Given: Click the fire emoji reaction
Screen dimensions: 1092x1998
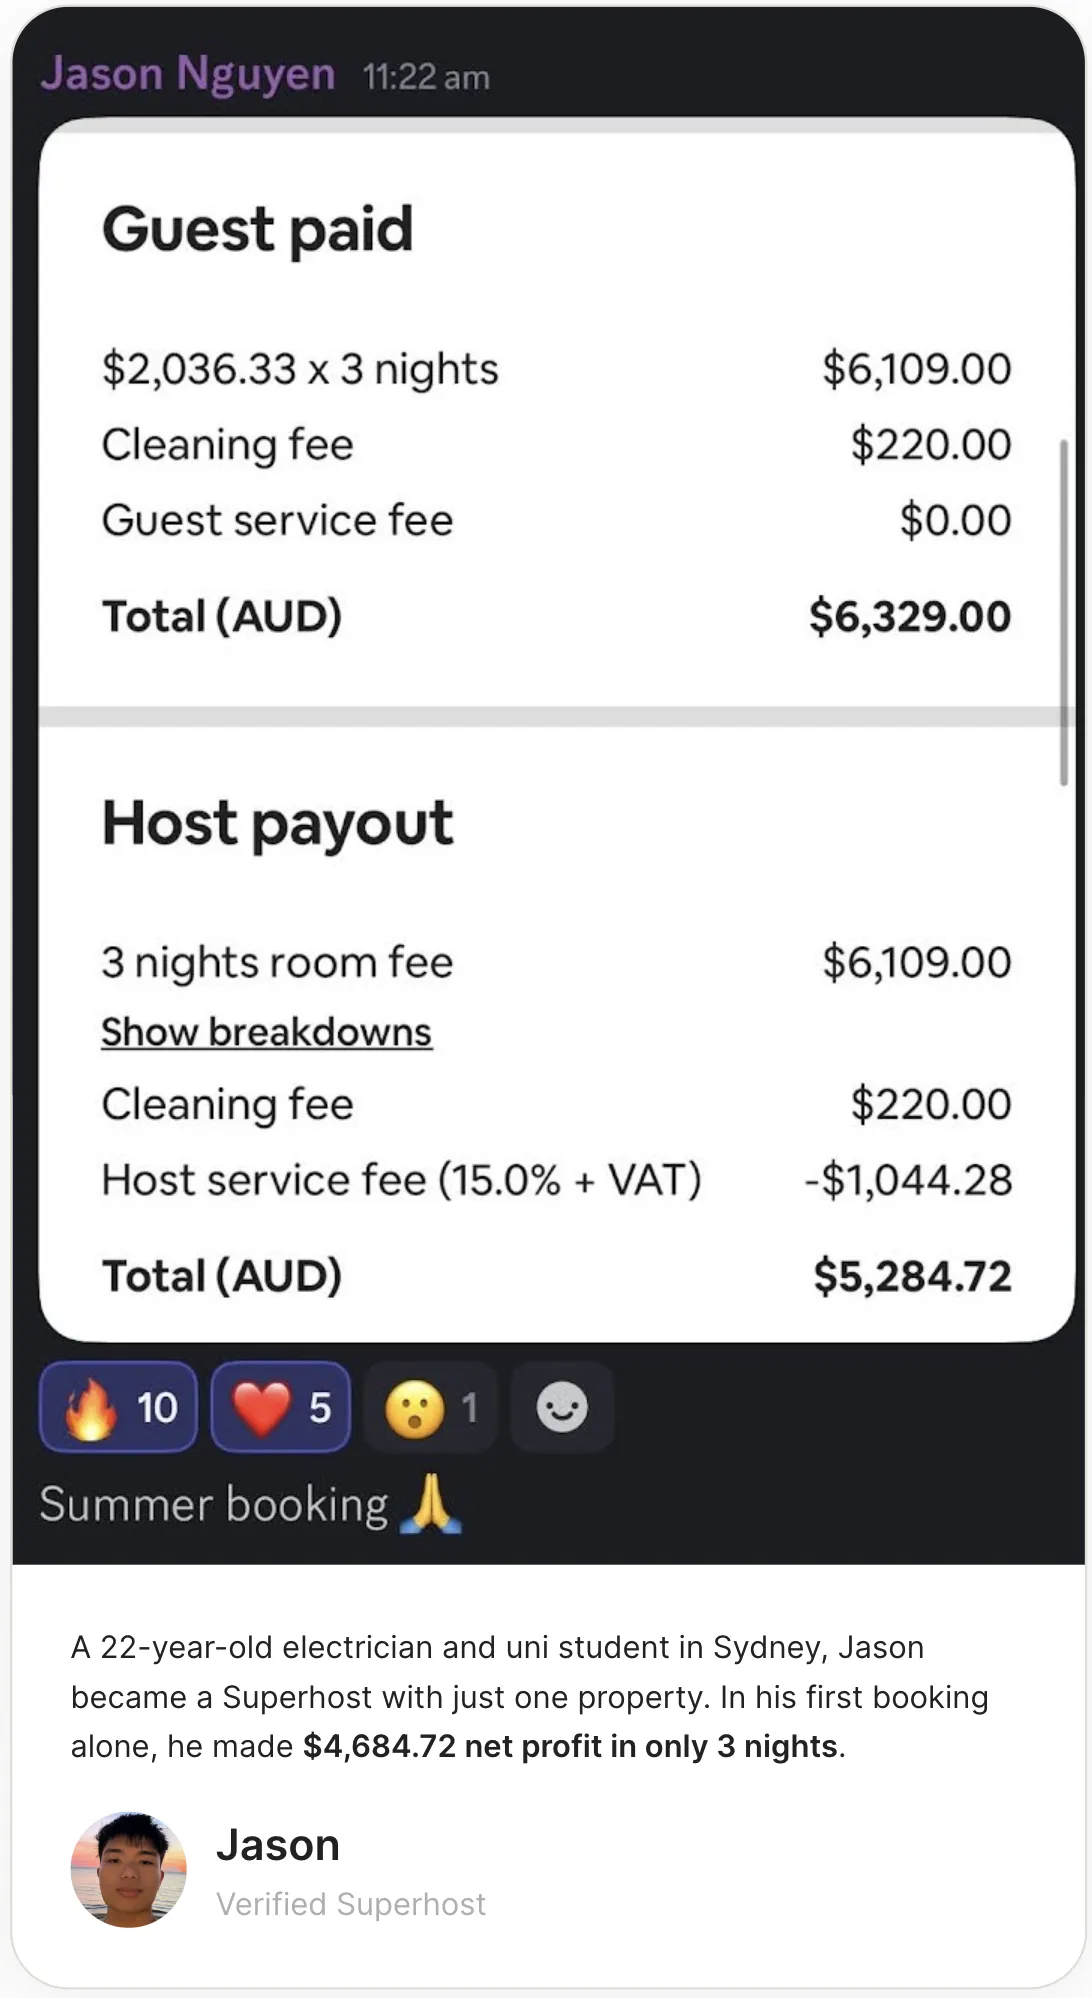Looking at the screenshot, I should (x=118, y=1407).
